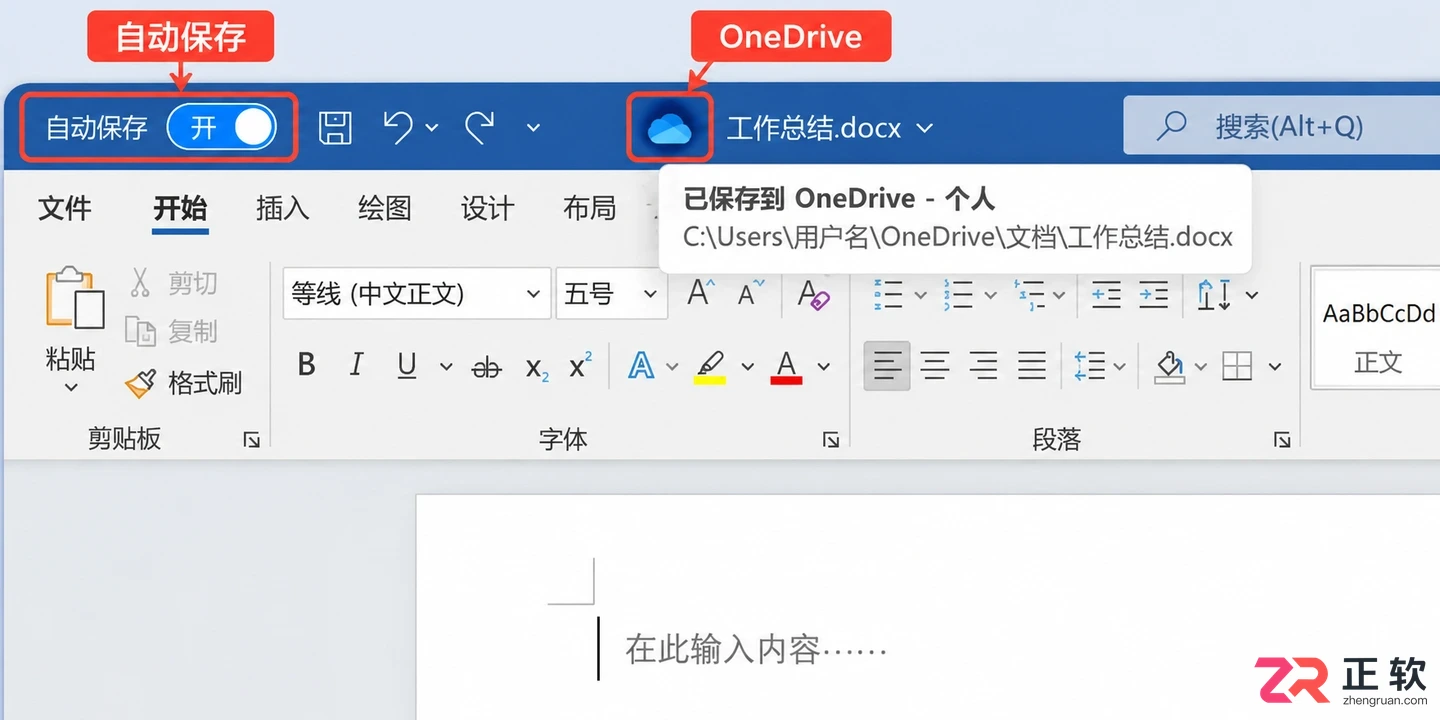
Task: Click the 剪切 cut button
Action: pyautogui.click(x=173, y=283)
